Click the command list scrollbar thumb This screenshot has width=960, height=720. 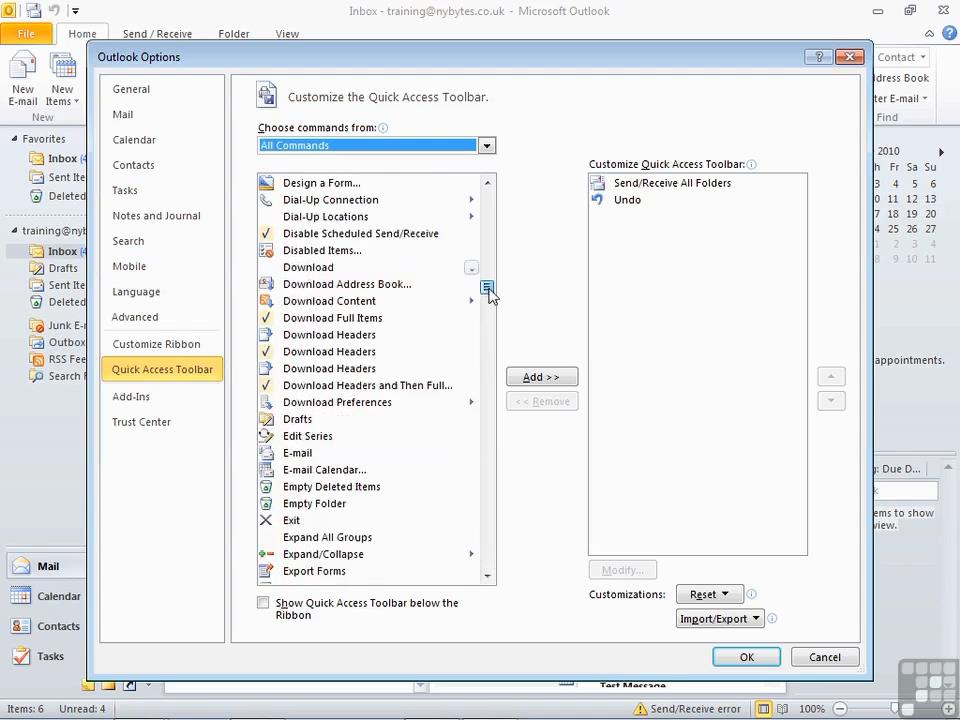point(487,286)
